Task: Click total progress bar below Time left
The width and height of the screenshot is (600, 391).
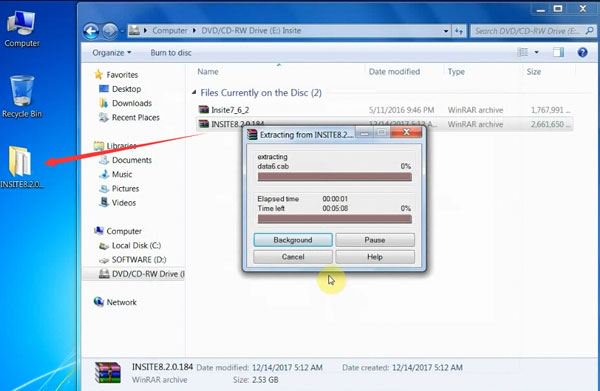Action: point(335,219)
